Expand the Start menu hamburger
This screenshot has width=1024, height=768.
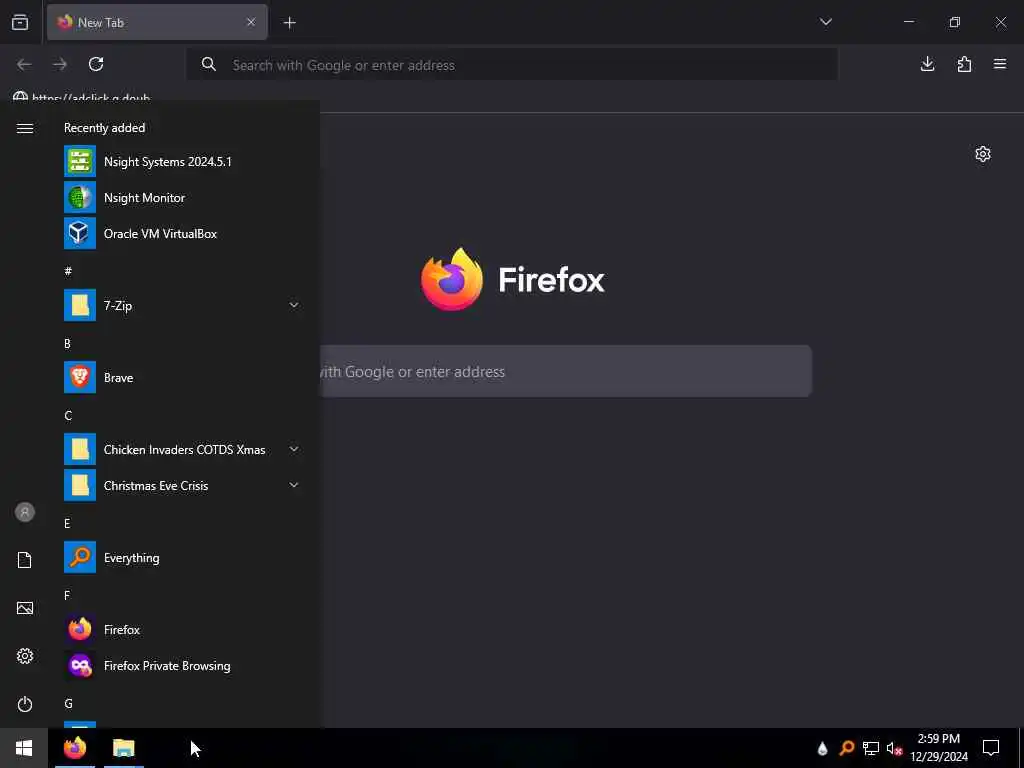25,129
